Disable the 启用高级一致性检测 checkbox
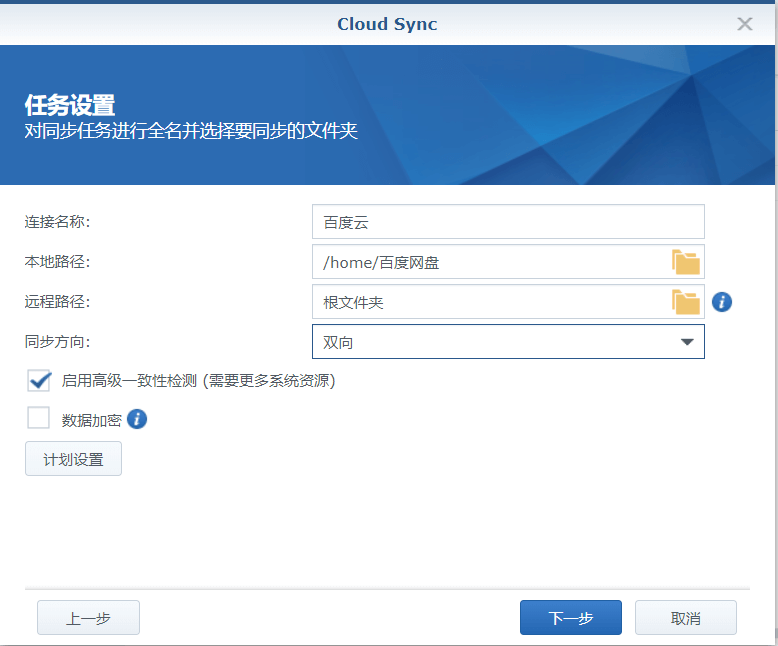Viewport: 778px width, 646px height. point(39,381)
